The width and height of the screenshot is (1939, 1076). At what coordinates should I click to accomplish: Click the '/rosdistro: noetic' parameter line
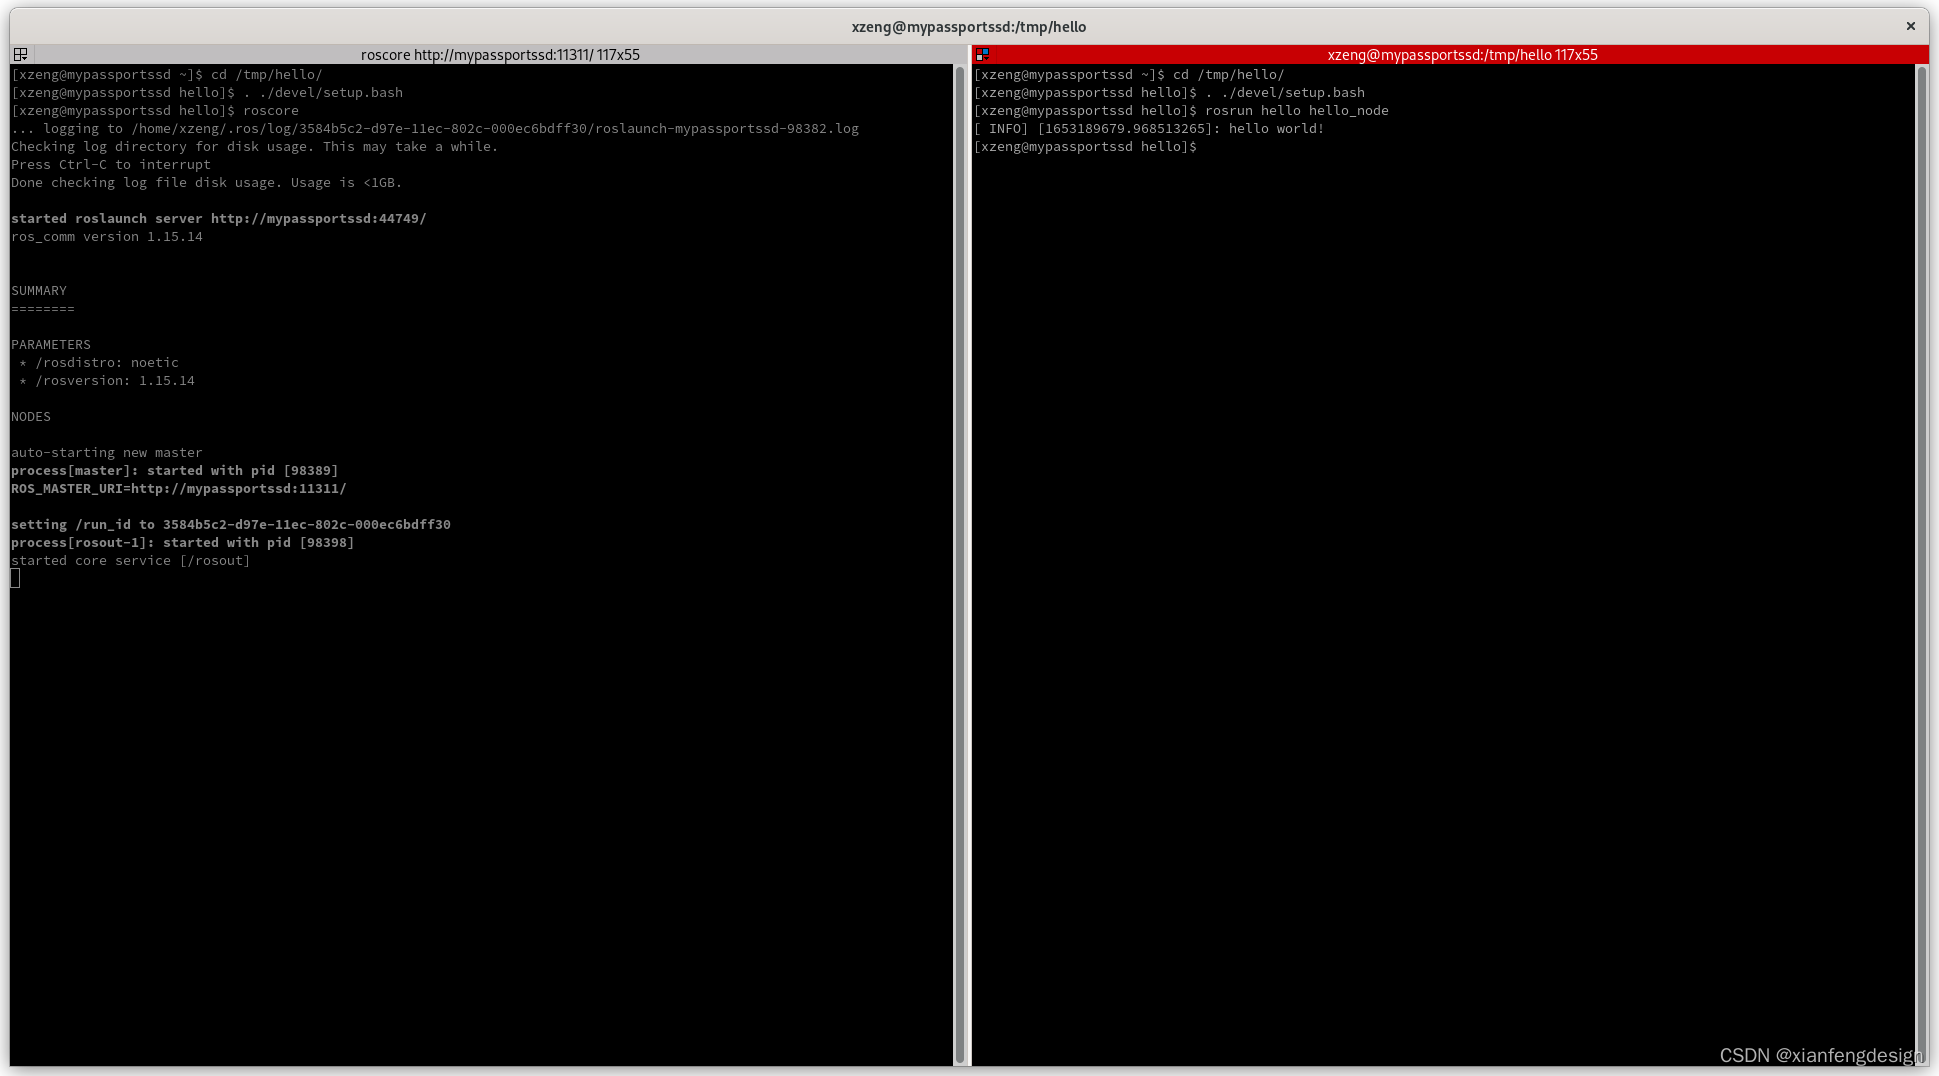point(99,363)
